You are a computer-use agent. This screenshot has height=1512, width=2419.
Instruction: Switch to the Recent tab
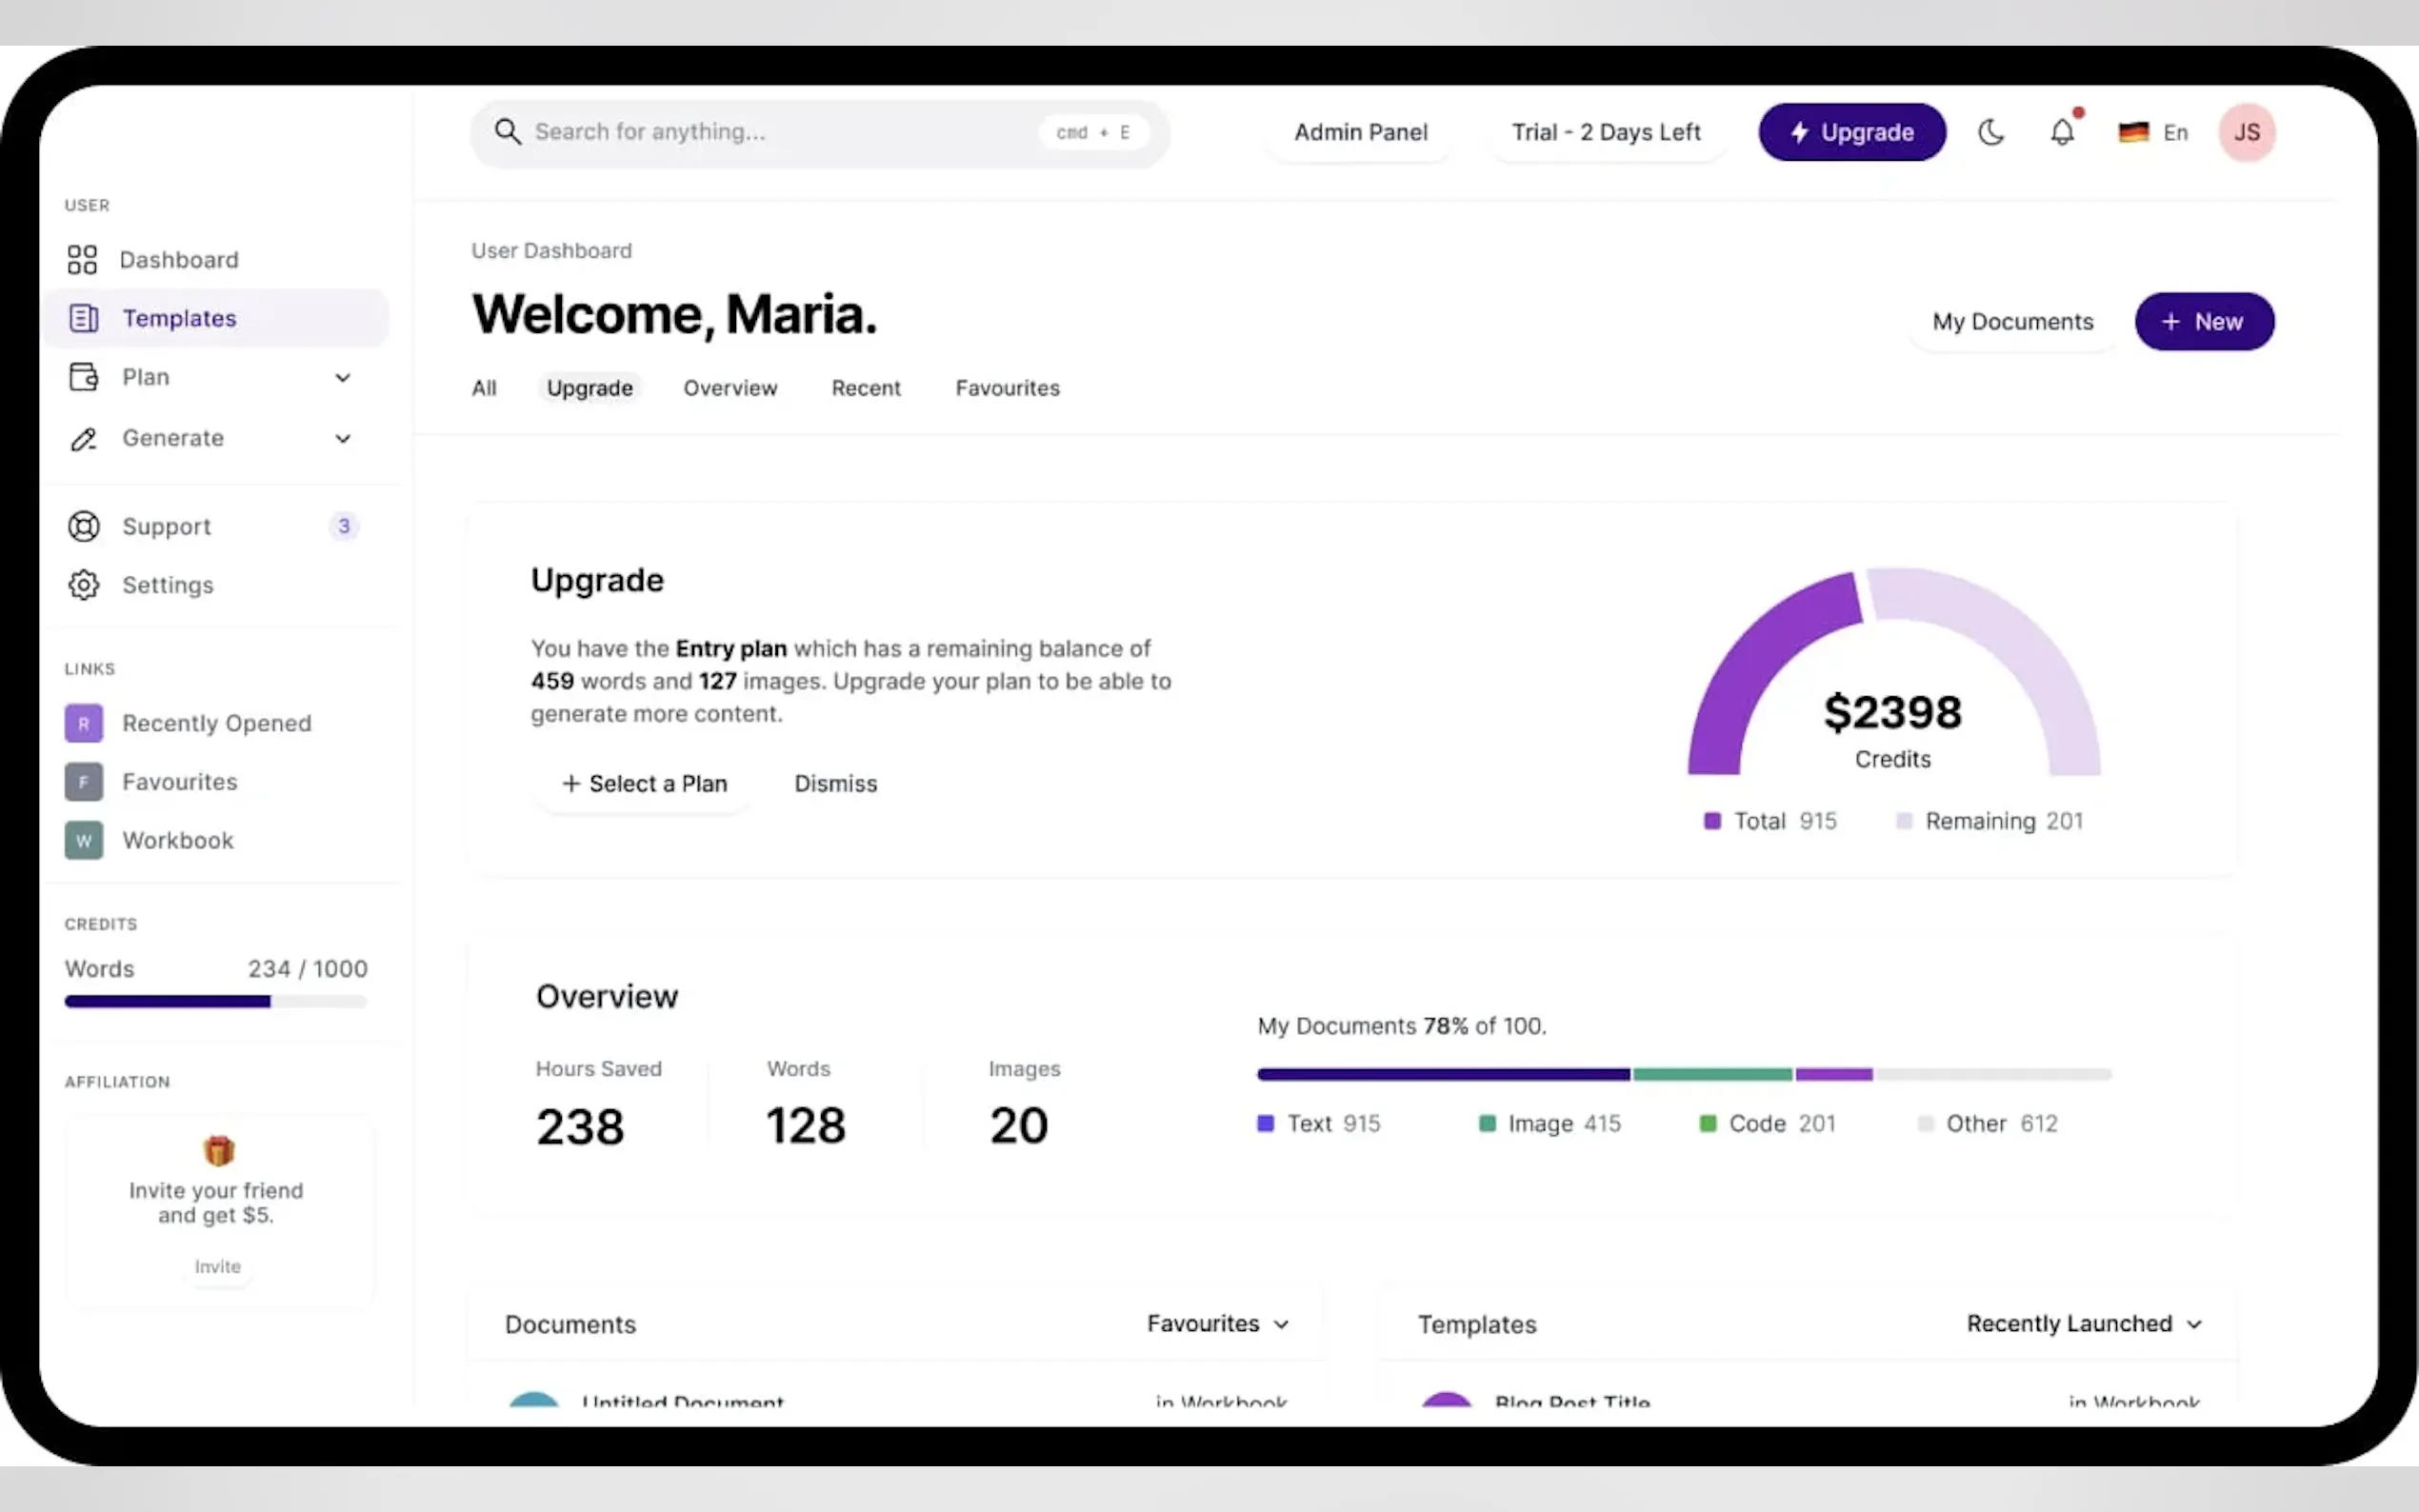click(x=866, y=388)
